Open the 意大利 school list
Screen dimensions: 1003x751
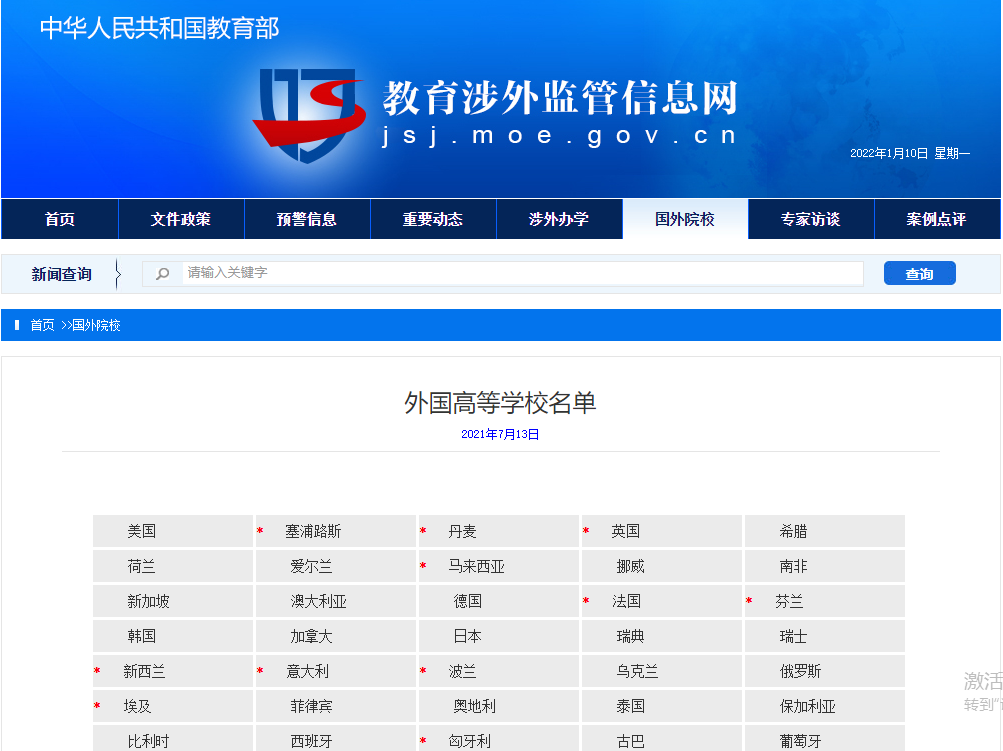(307, 671)
